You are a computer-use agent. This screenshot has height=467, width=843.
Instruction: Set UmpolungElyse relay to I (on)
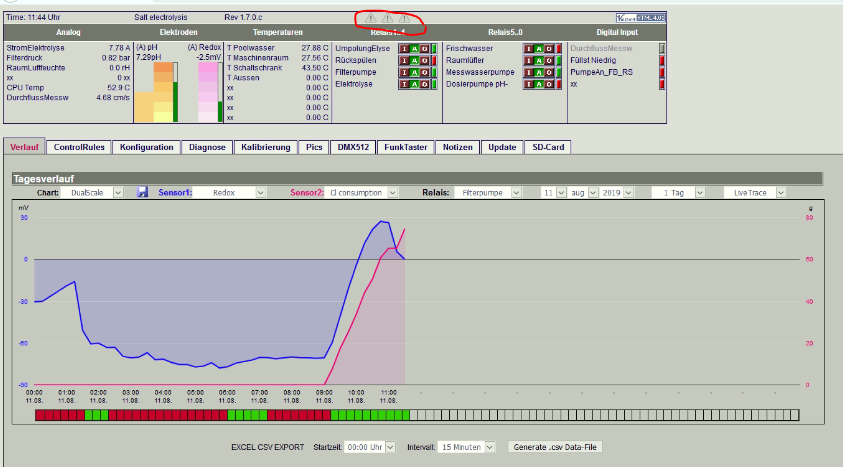pyautogui.click(x=404, y=48)
